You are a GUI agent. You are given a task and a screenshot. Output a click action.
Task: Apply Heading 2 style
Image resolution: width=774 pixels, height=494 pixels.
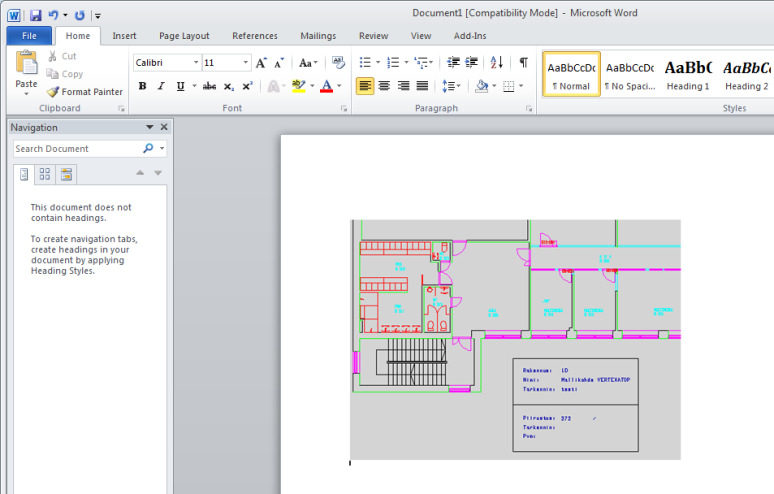[746, 74]
